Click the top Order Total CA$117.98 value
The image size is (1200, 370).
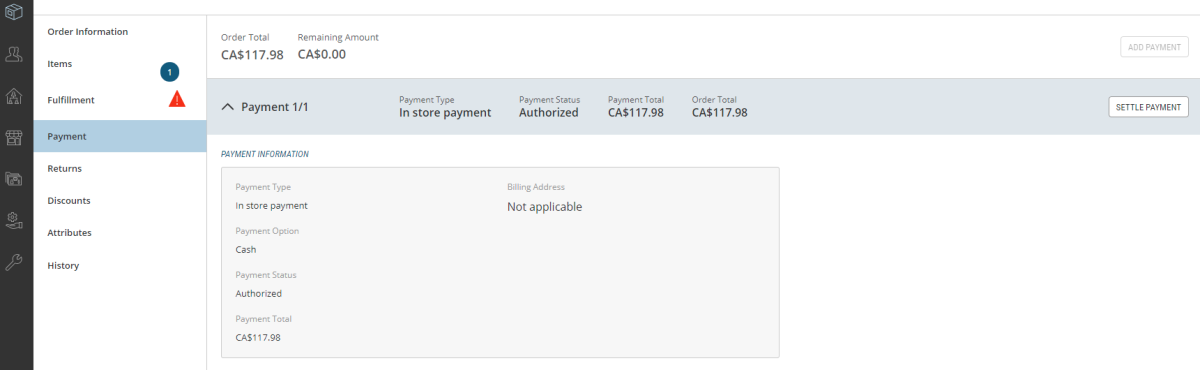[252, 55]
